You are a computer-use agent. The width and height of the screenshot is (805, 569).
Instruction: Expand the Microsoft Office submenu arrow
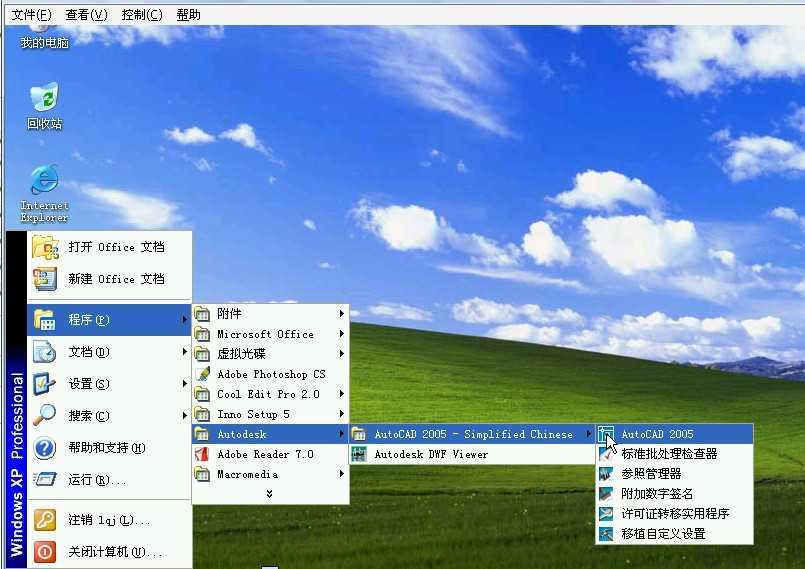click(341, 334)
